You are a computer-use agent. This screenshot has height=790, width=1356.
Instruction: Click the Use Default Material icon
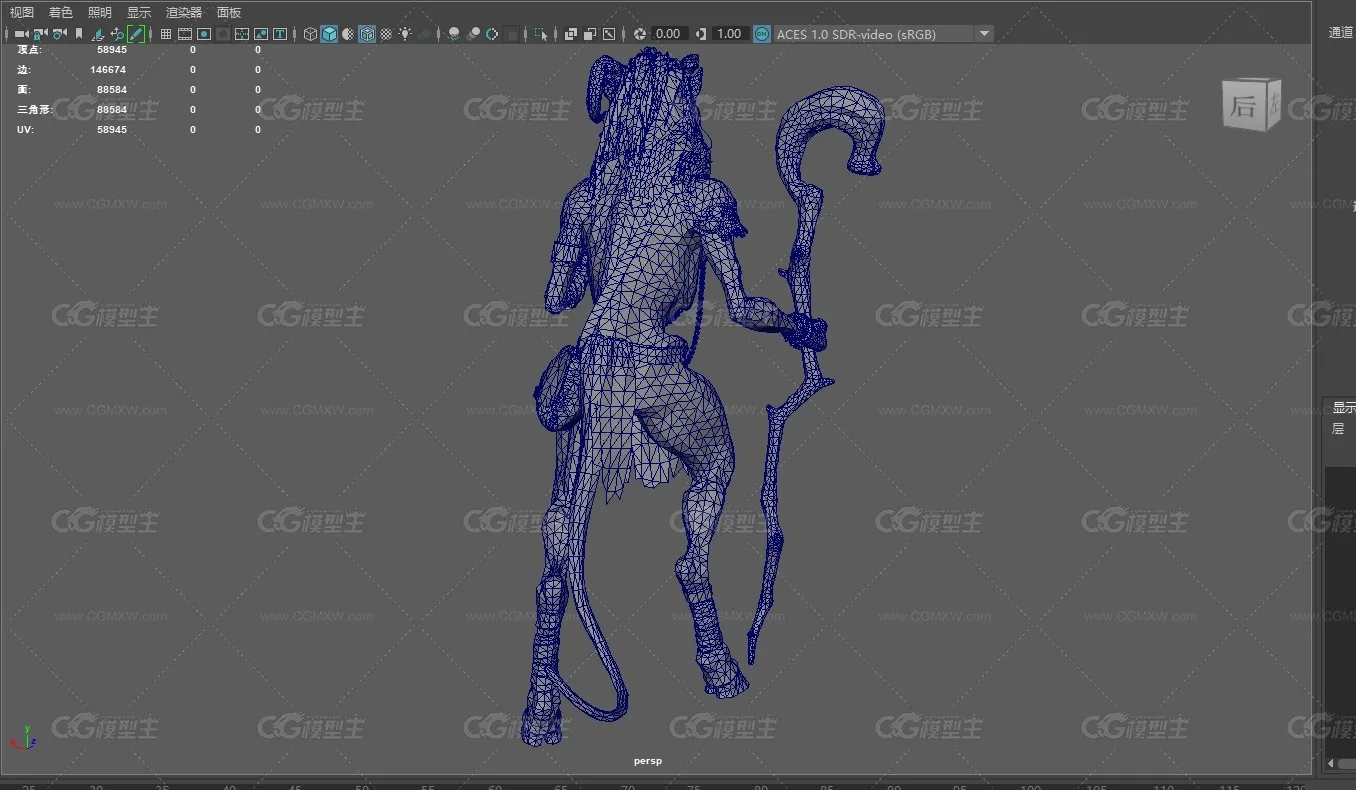click(x=348, y=34)
